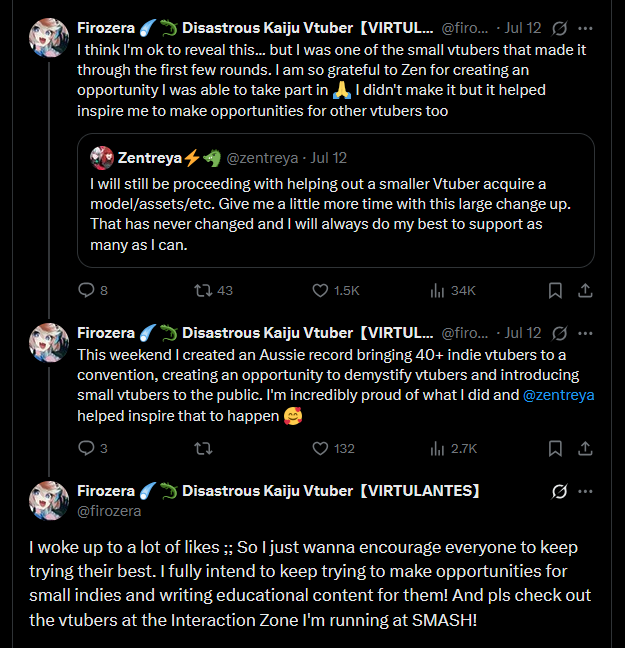
Task: Bookmark the Aussie record tweet
Action: click(x=555, y=448)
